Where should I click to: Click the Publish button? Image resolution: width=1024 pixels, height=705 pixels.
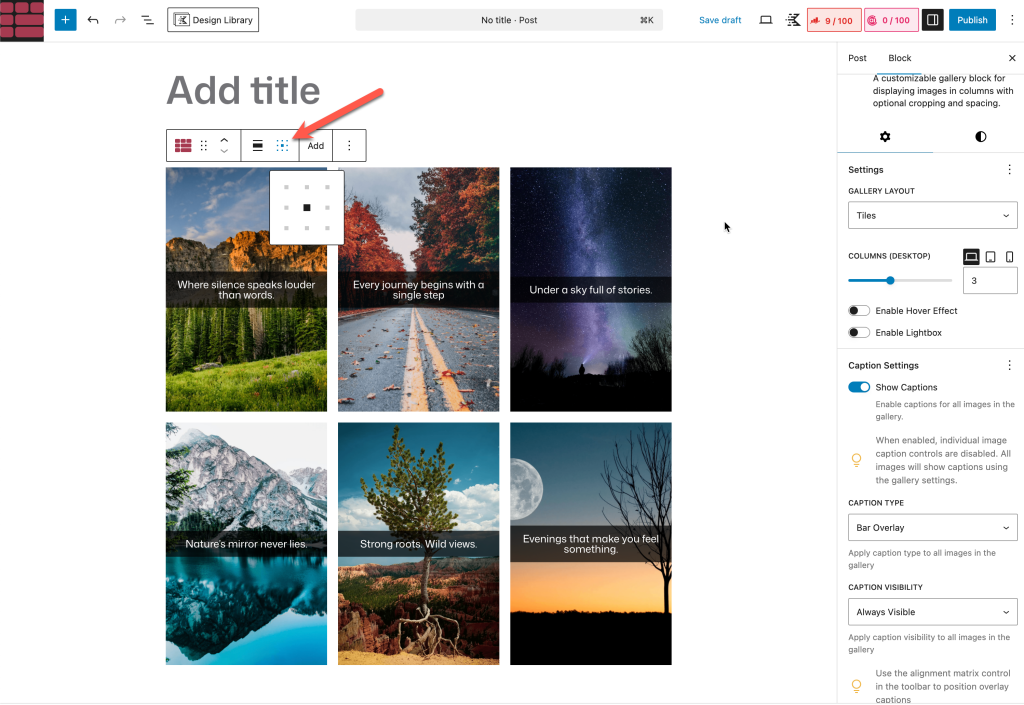point(972,20)
